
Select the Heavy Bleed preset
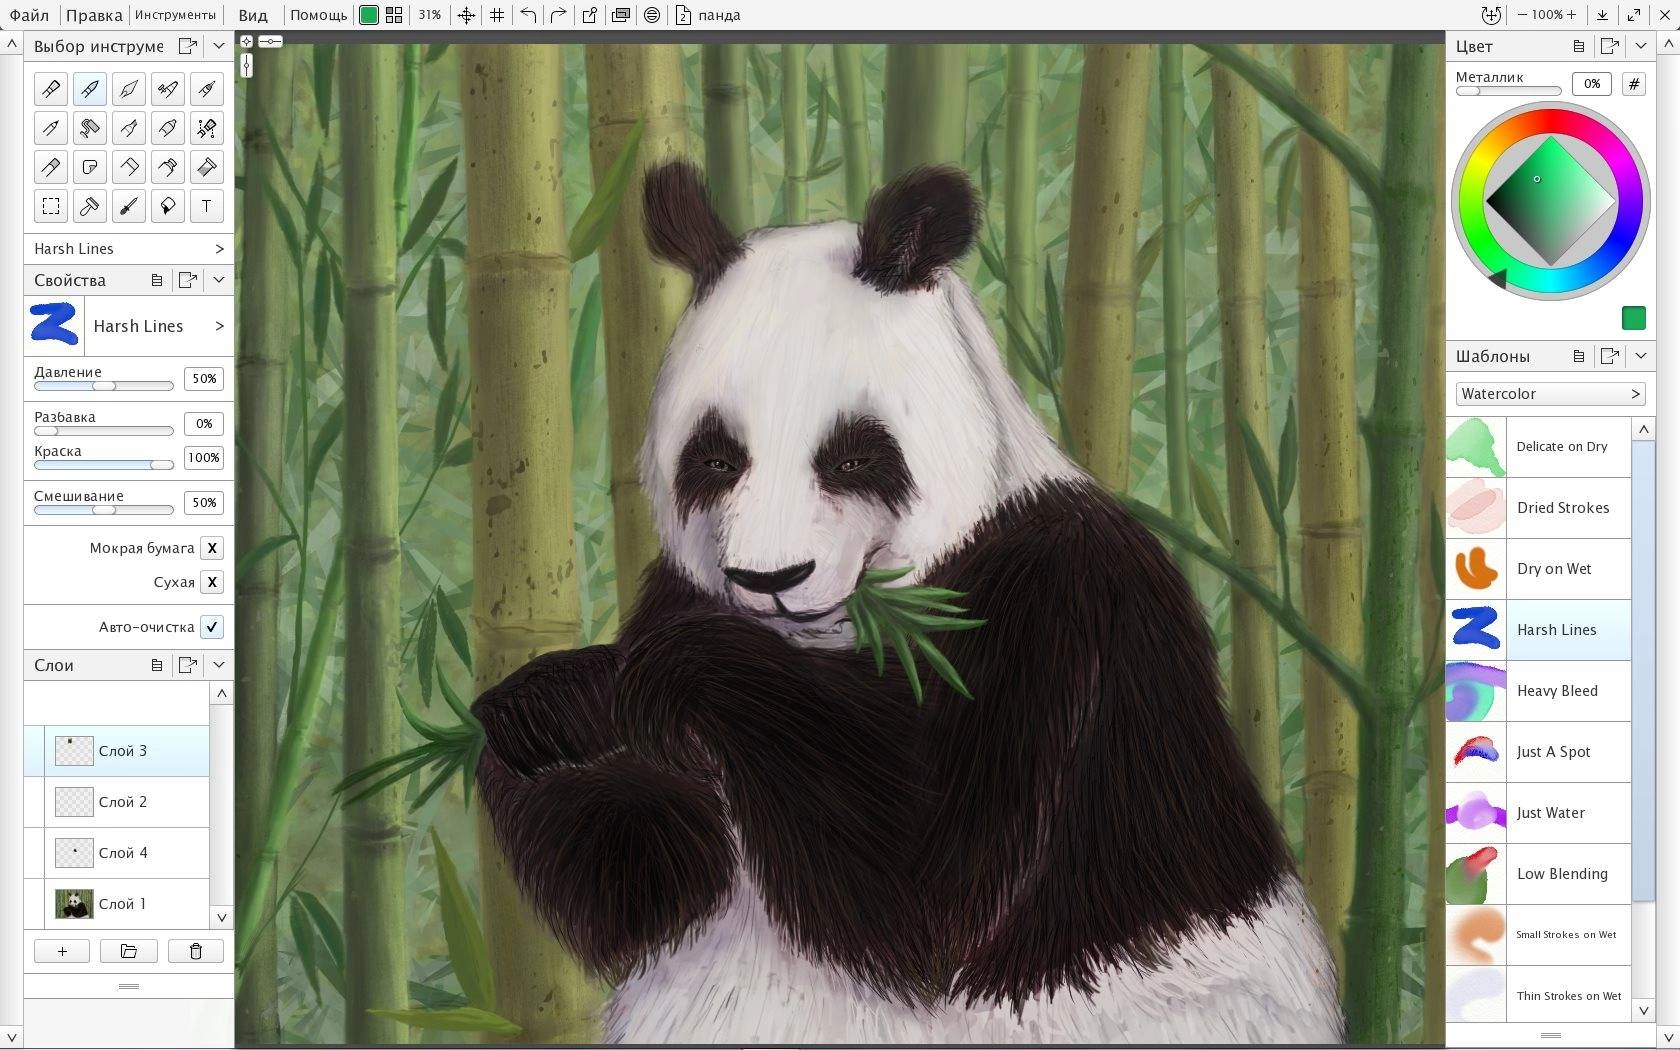[x=1539, y=691]
